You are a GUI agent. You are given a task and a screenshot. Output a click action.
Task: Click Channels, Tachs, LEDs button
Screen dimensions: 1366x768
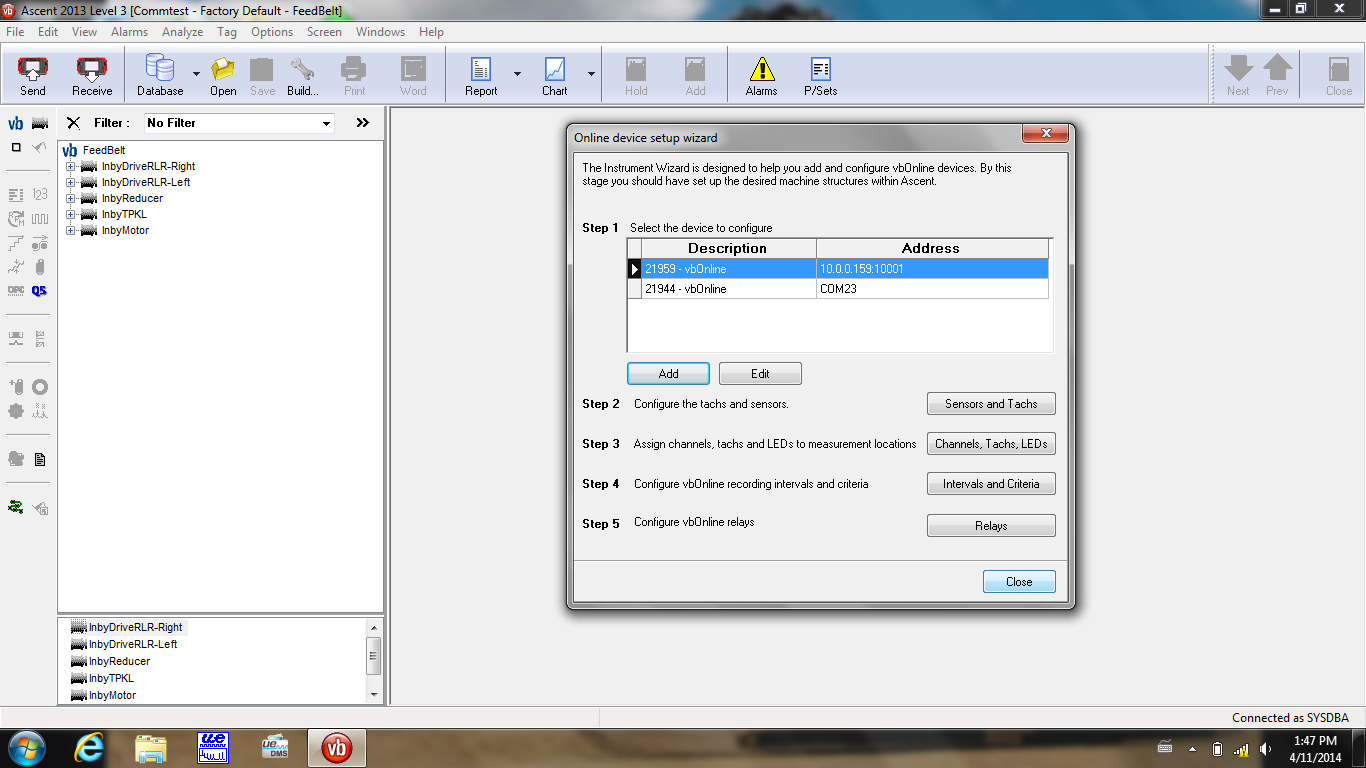coord(991,444)
